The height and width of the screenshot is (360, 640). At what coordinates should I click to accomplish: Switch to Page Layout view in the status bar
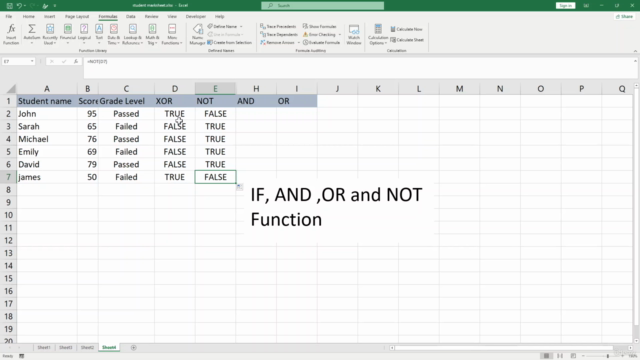(560, 356)
